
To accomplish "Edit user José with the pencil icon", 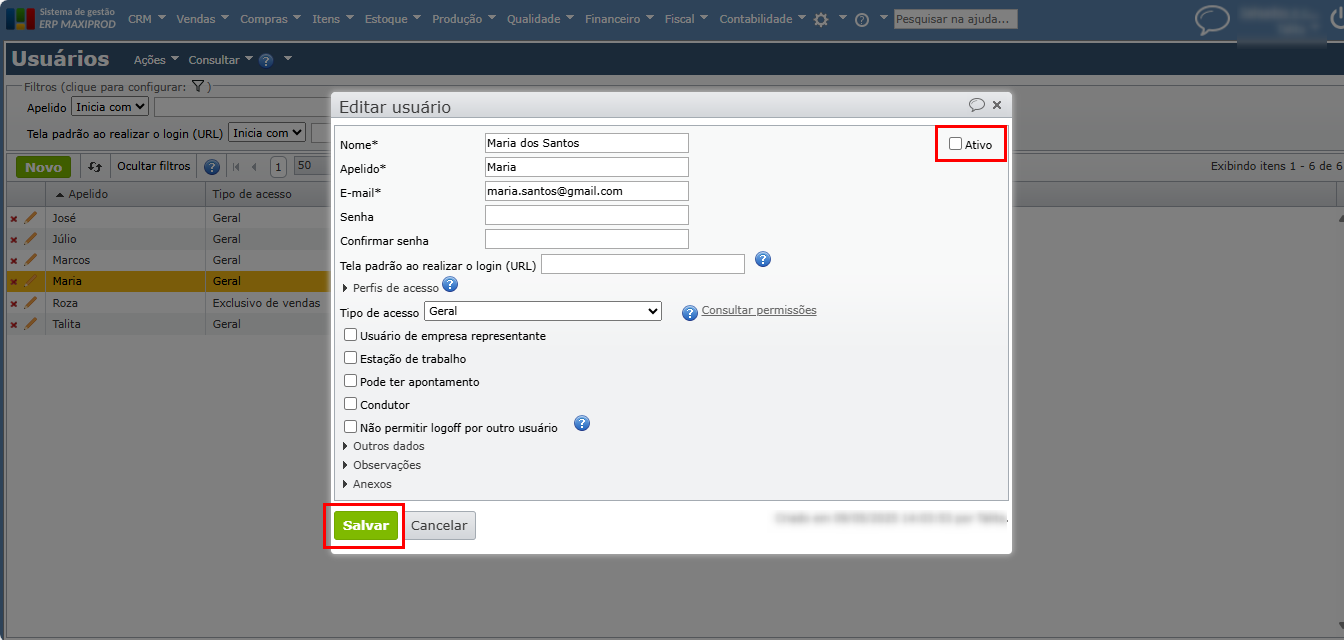I will (x=31, y=217).
